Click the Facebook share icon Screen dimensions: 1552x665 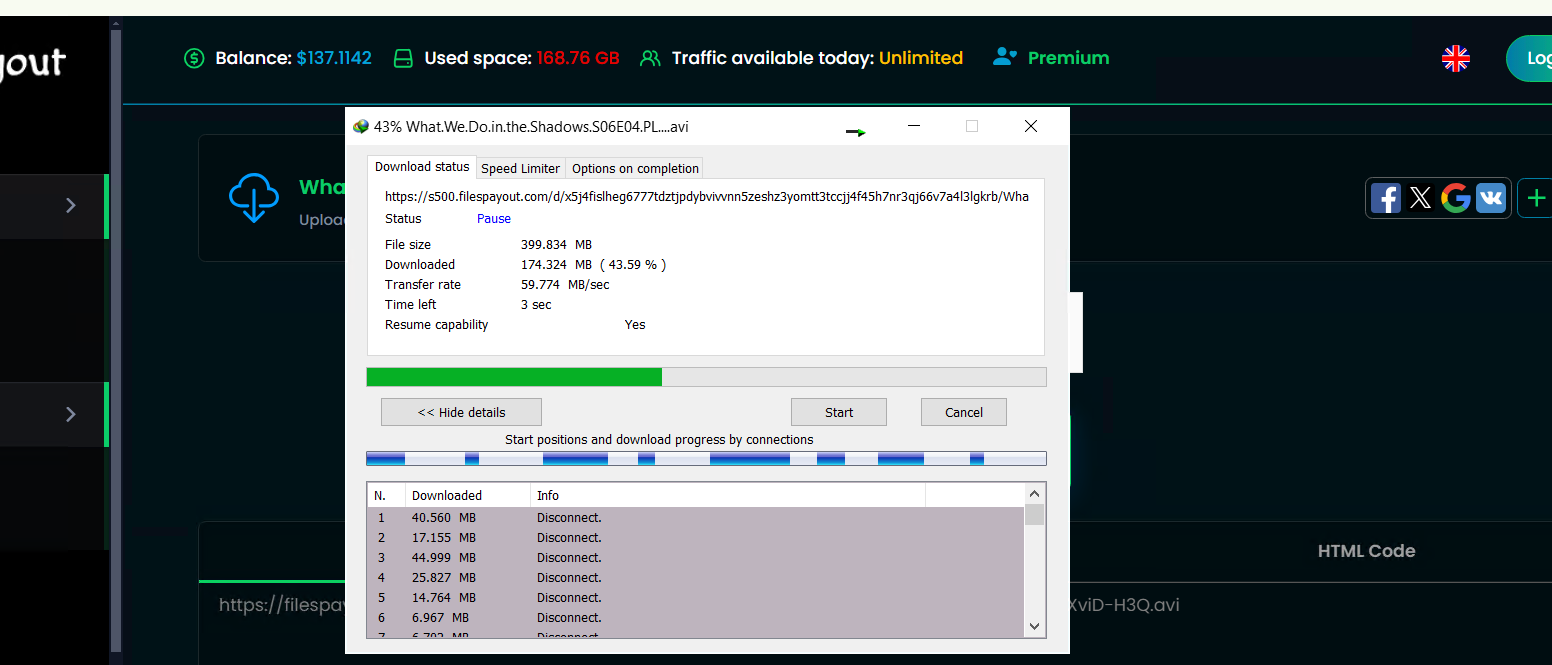coord(1385,198)
